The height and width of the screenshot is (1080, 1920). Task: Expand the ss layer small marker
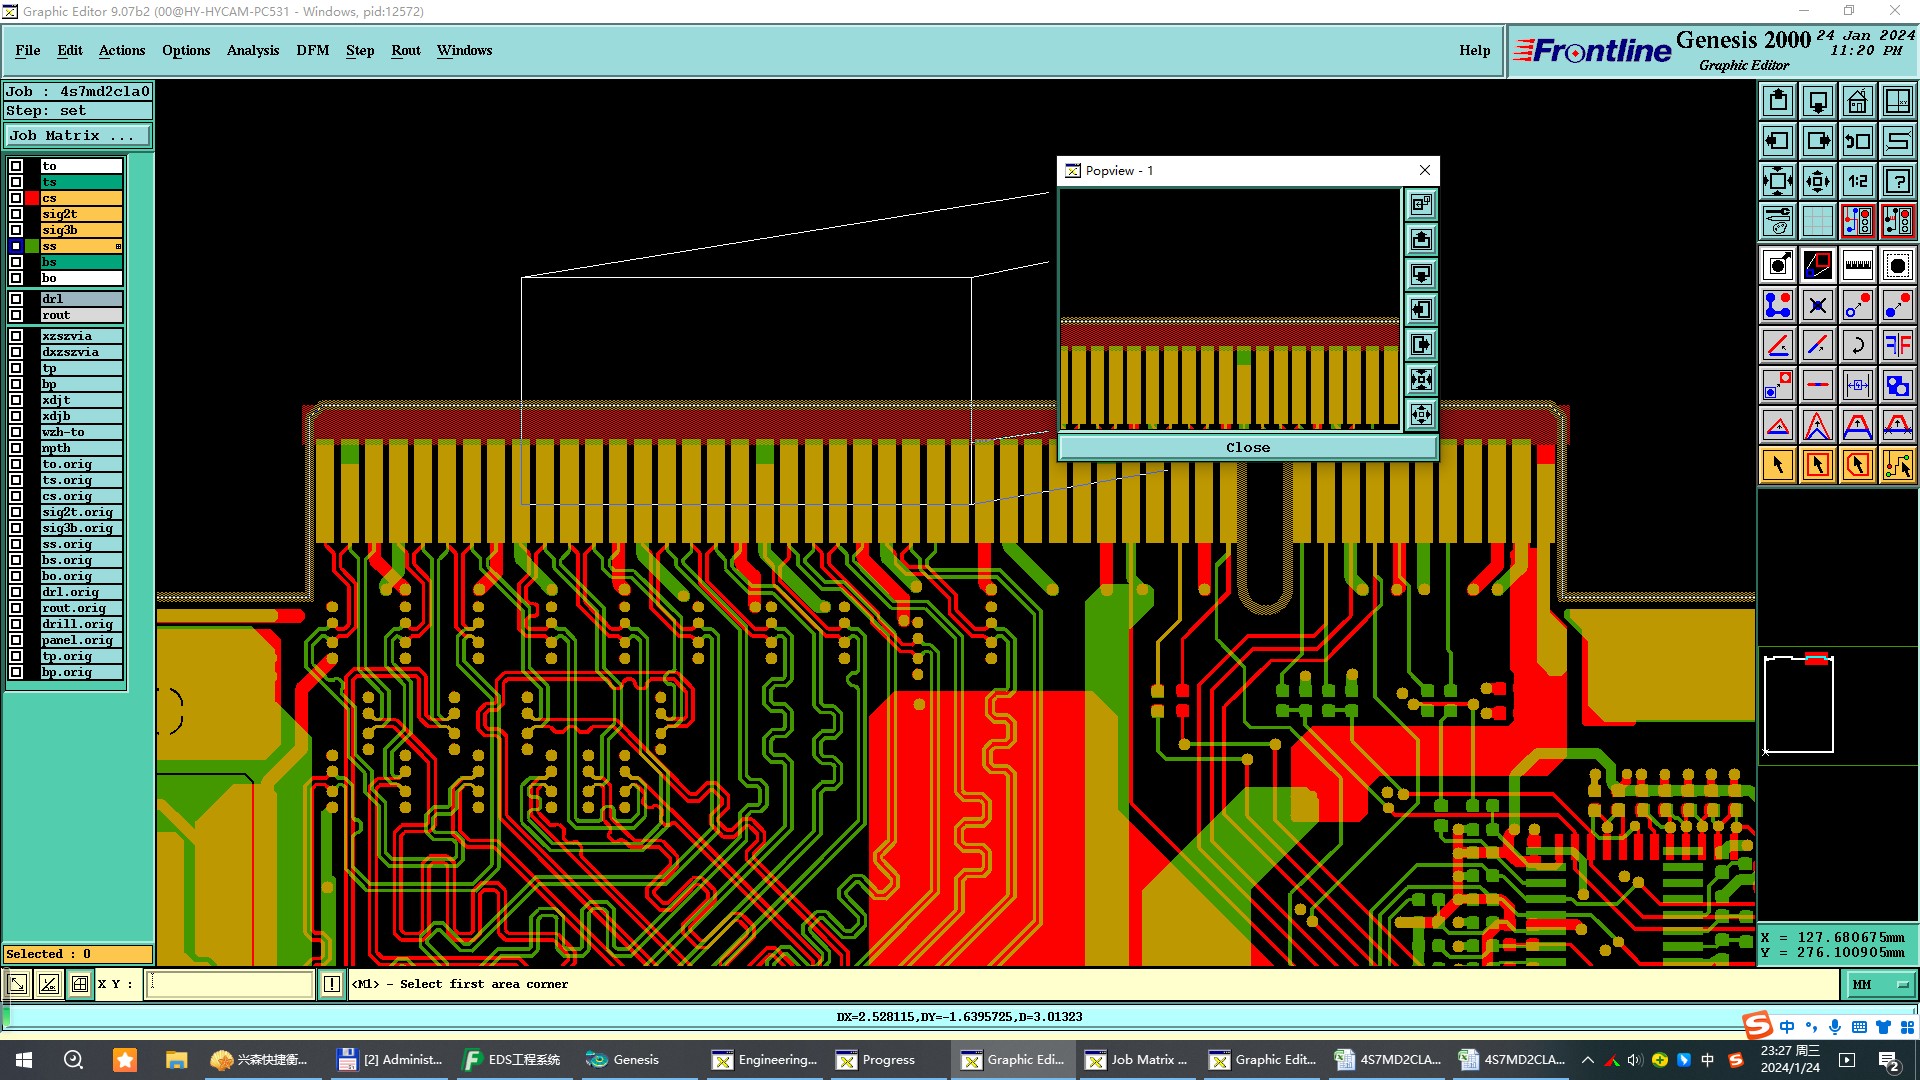[x=118, y=246]
